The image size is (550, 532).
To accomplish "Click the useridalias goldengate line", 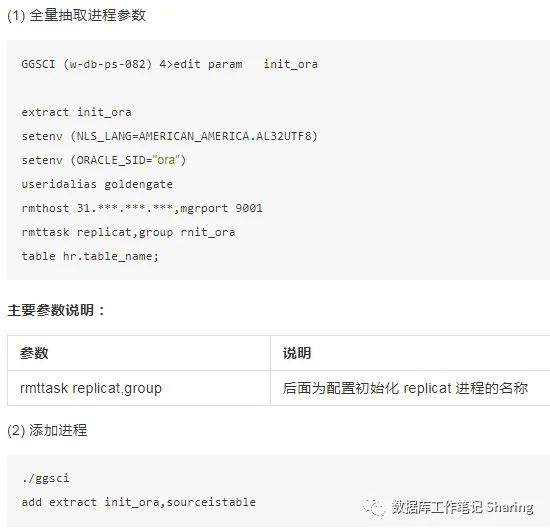I will pos(97,184).
